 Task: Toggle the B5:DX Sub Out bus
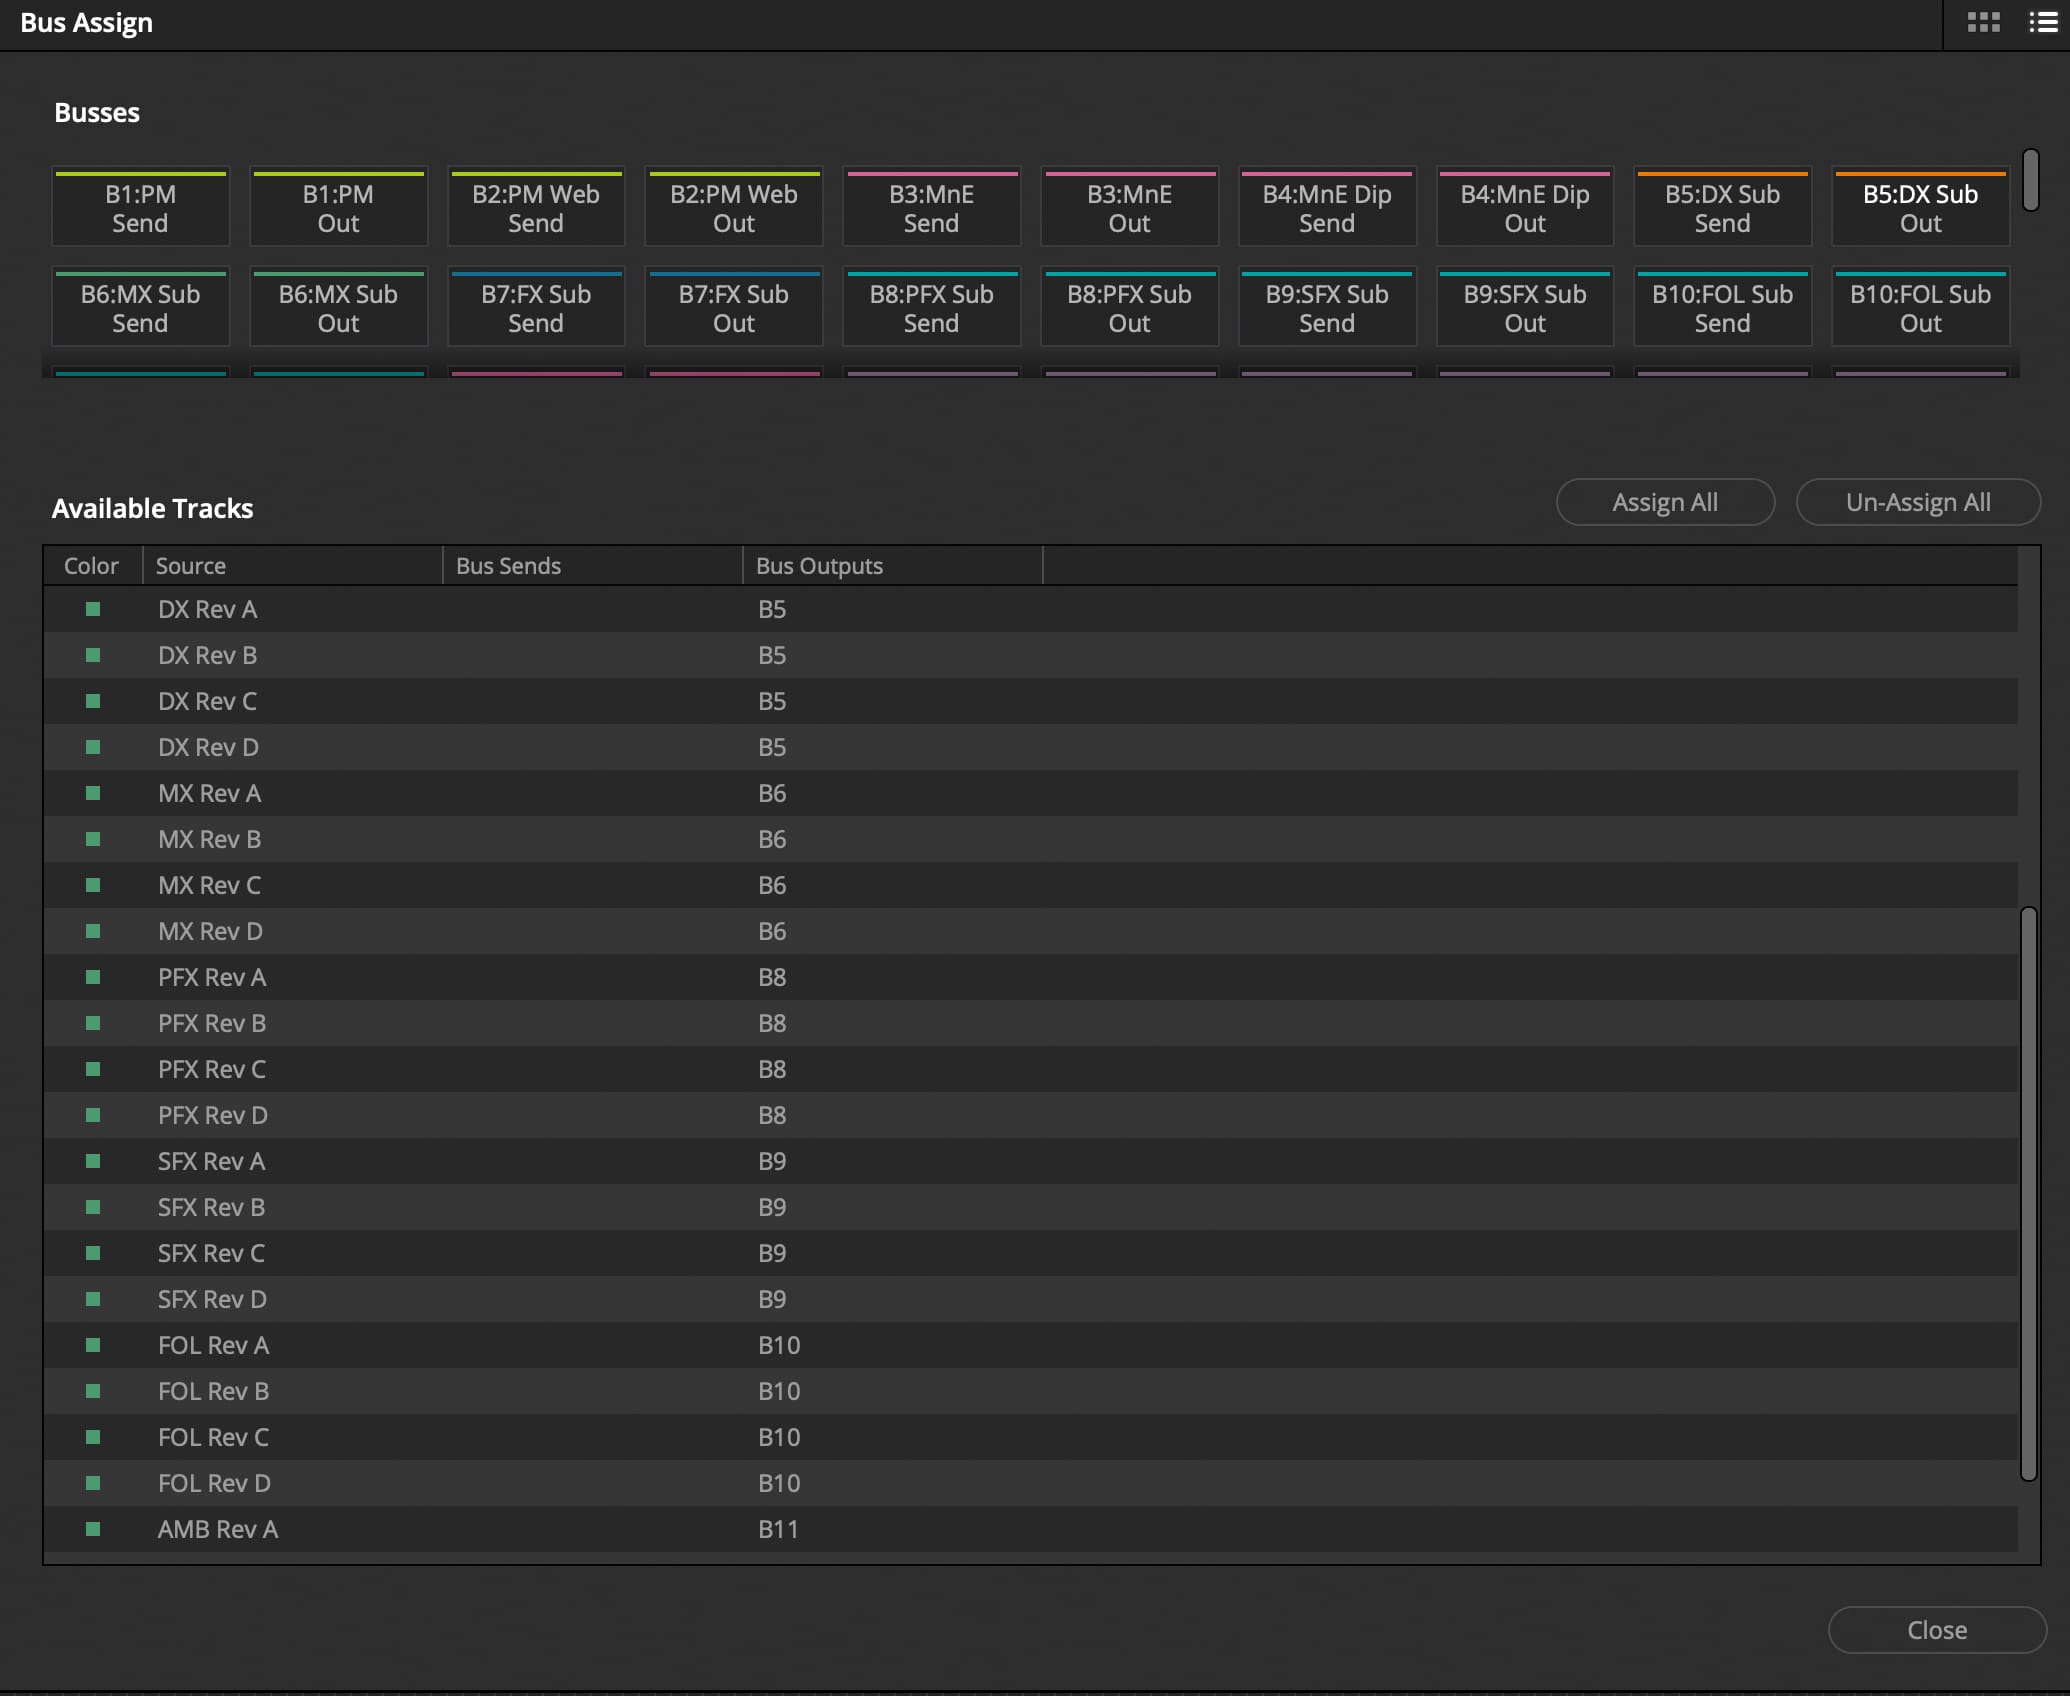1920,208
